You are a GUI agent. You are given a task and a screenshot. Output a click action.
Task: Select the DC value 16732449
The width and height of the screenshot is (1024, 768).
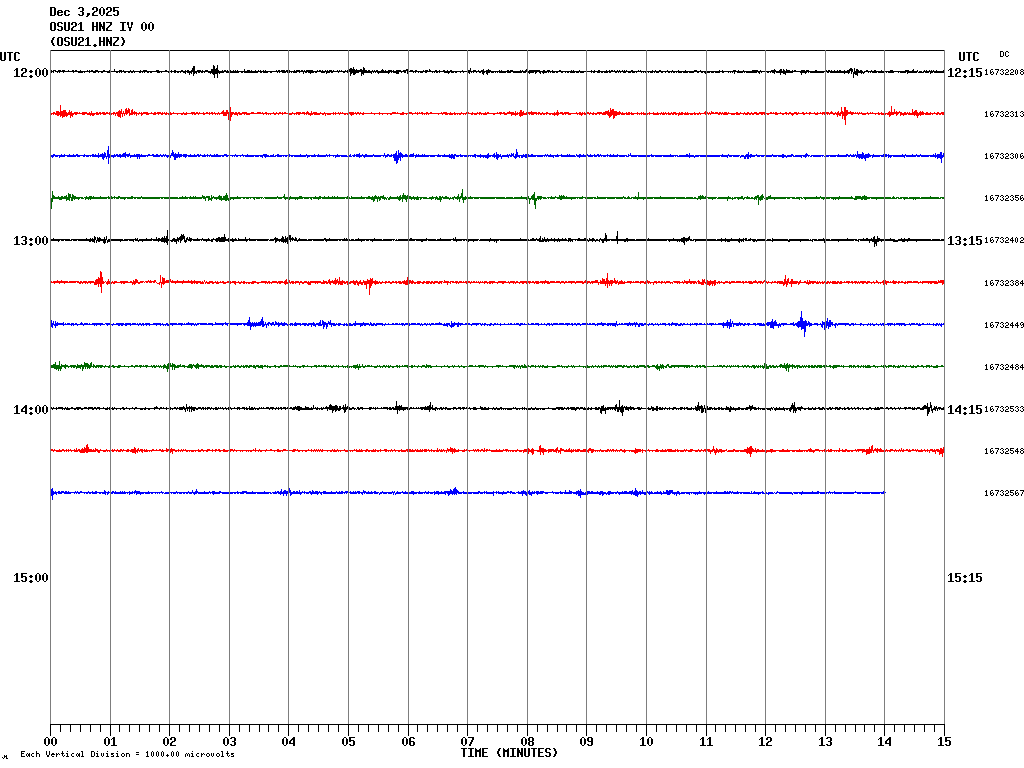pos(1003,325)
